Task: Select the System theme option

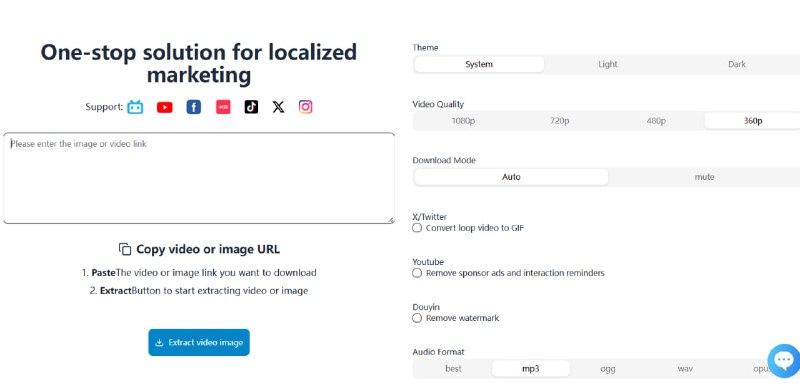Action: pyautogui.click(x=479, y=64)
